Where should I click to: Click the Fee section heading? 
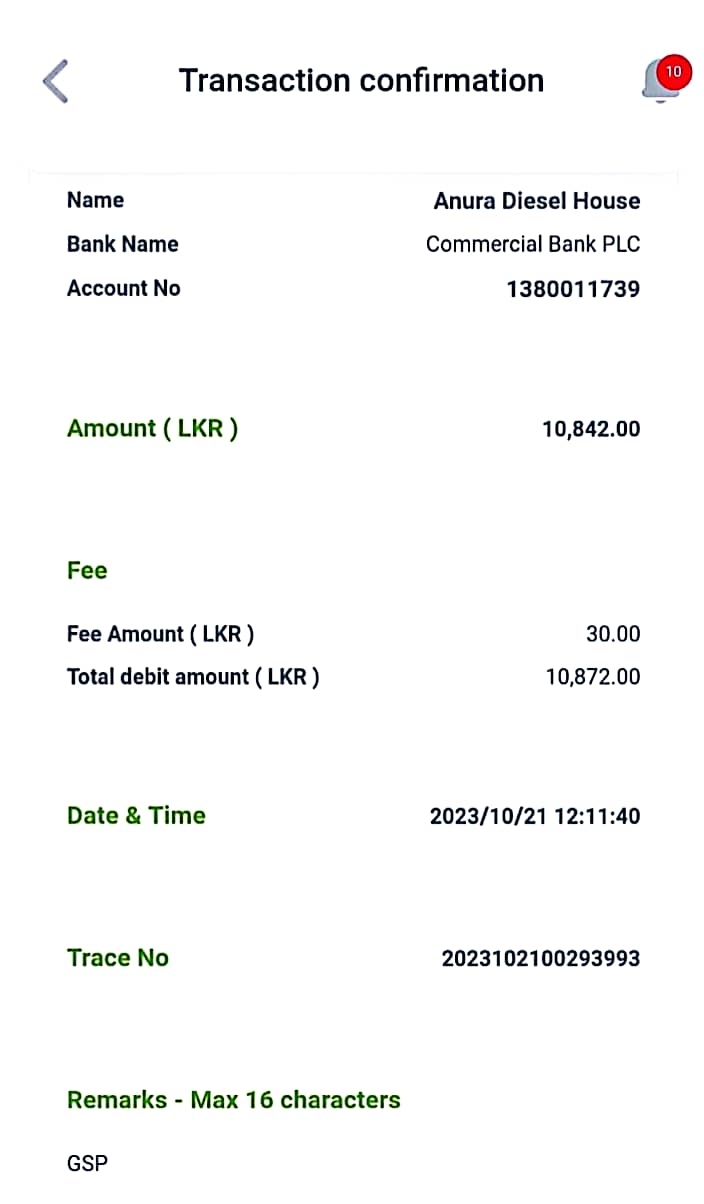tap(87, 570)
